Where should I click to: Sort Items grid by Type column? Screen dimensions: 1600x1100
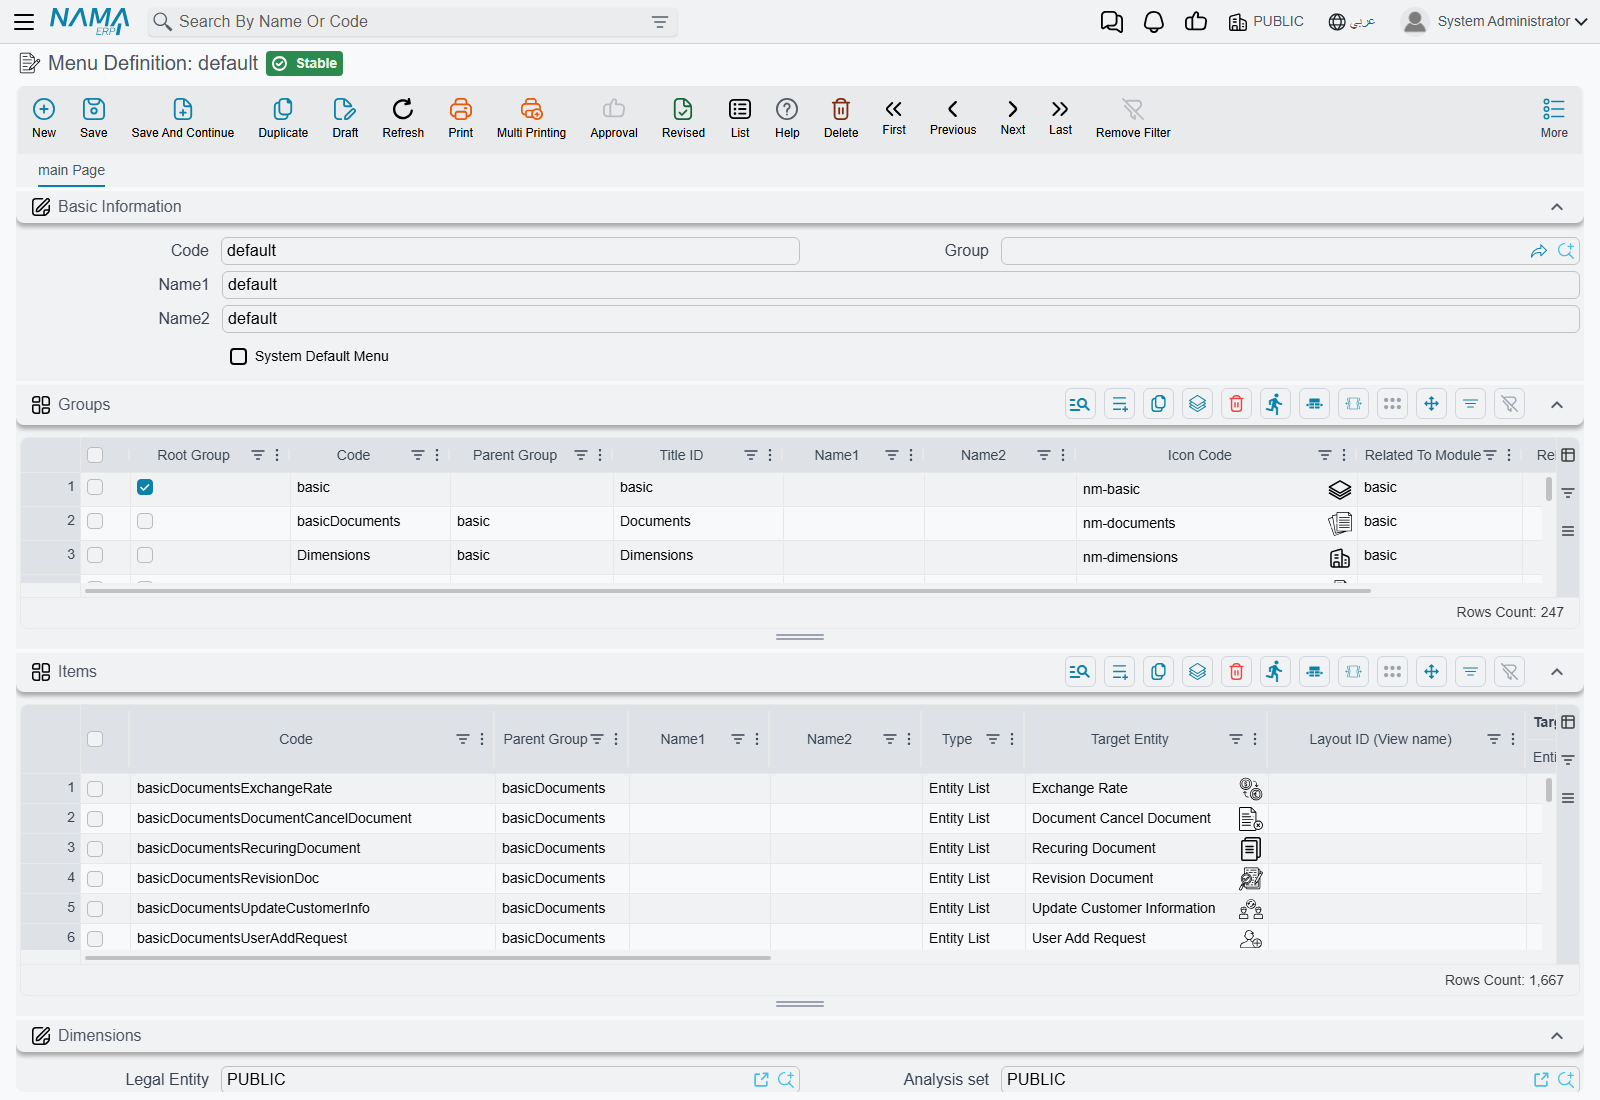tap(957, 739)
